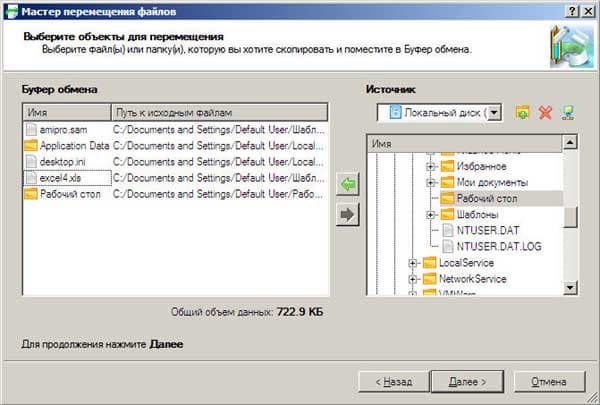Viewport: 600px width, 405px height.
Task: Select the desktop.ini file name
Action: tap(62, 162)
